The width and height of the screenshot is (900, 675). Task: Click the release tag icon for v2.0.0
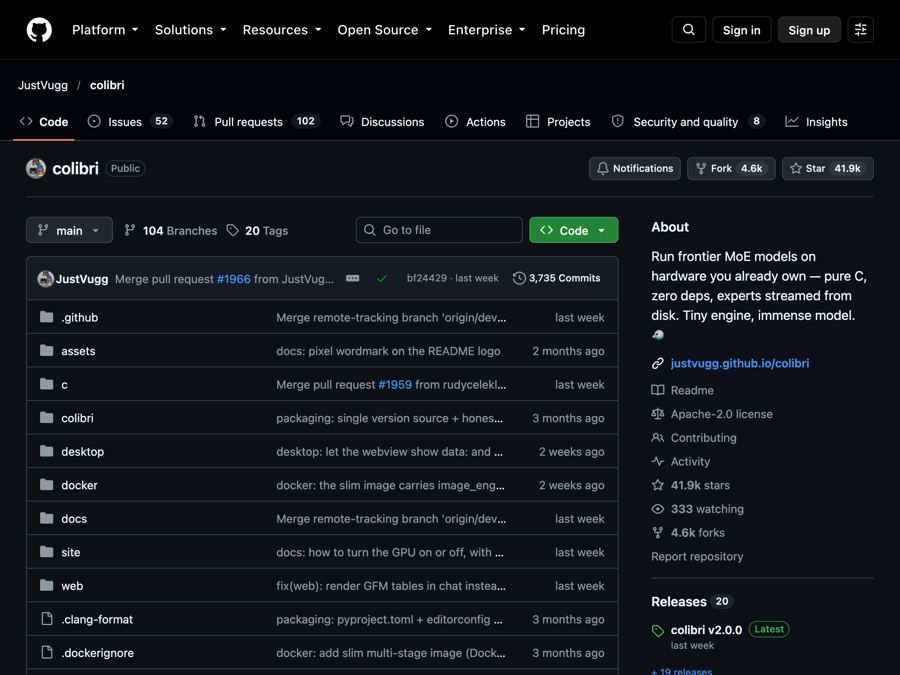(x=658, y=631)
